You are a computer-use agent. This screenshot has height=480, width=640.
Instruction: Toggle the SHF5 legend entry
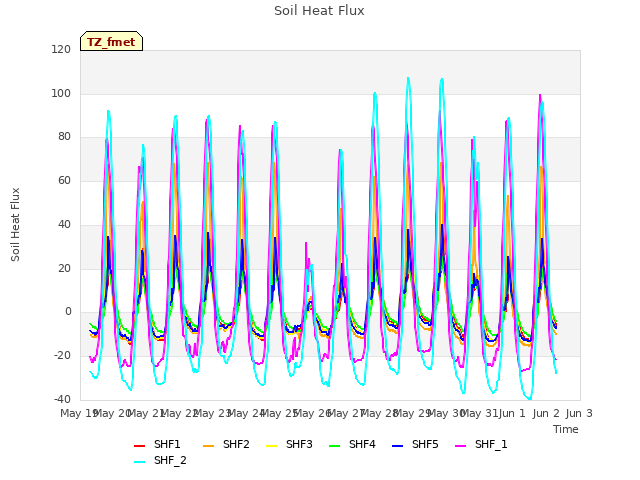(x=415, y=444)
